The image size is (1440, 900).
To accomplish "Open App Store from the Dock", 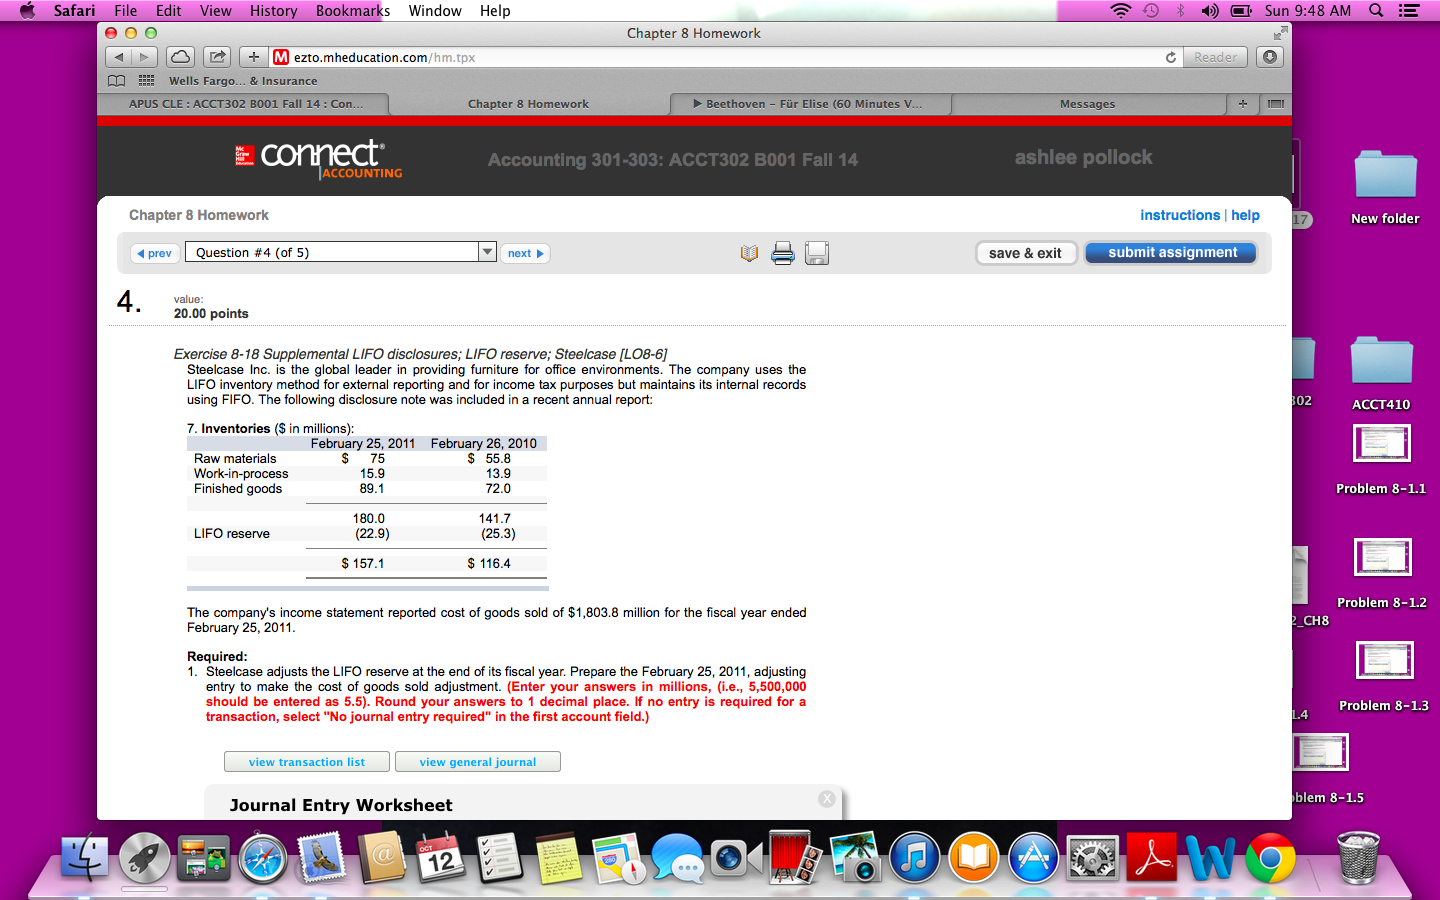I will tap(1033, 858).
